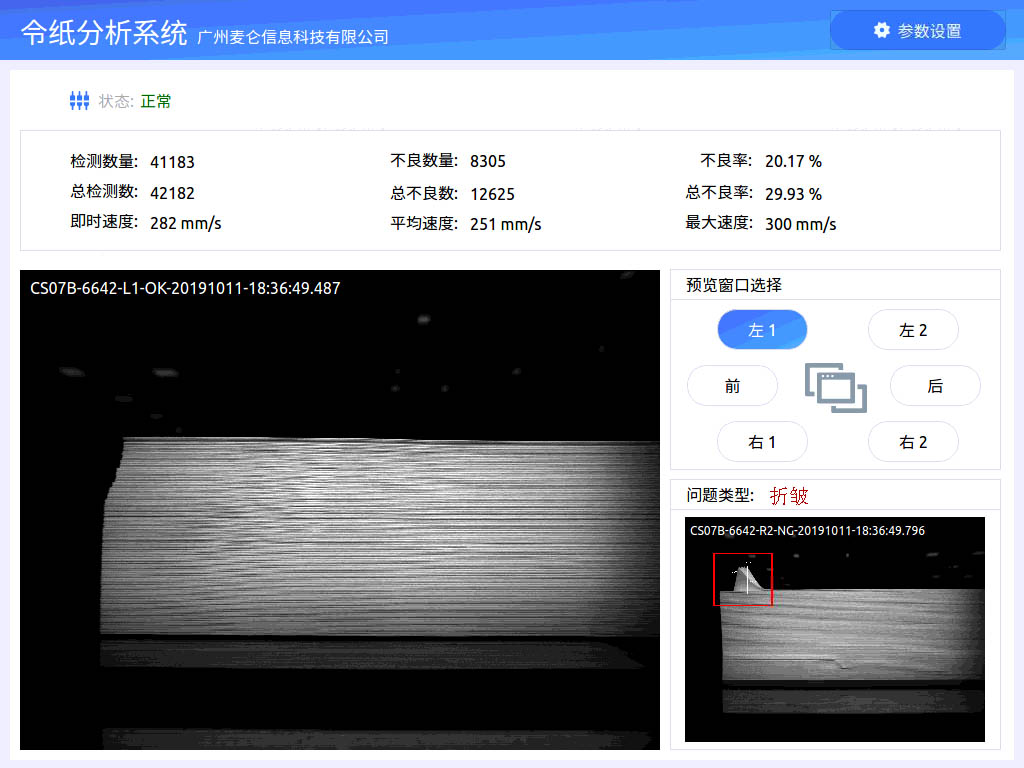
Task: Select the 右 2 camera view
Action: tap(913, 441)
